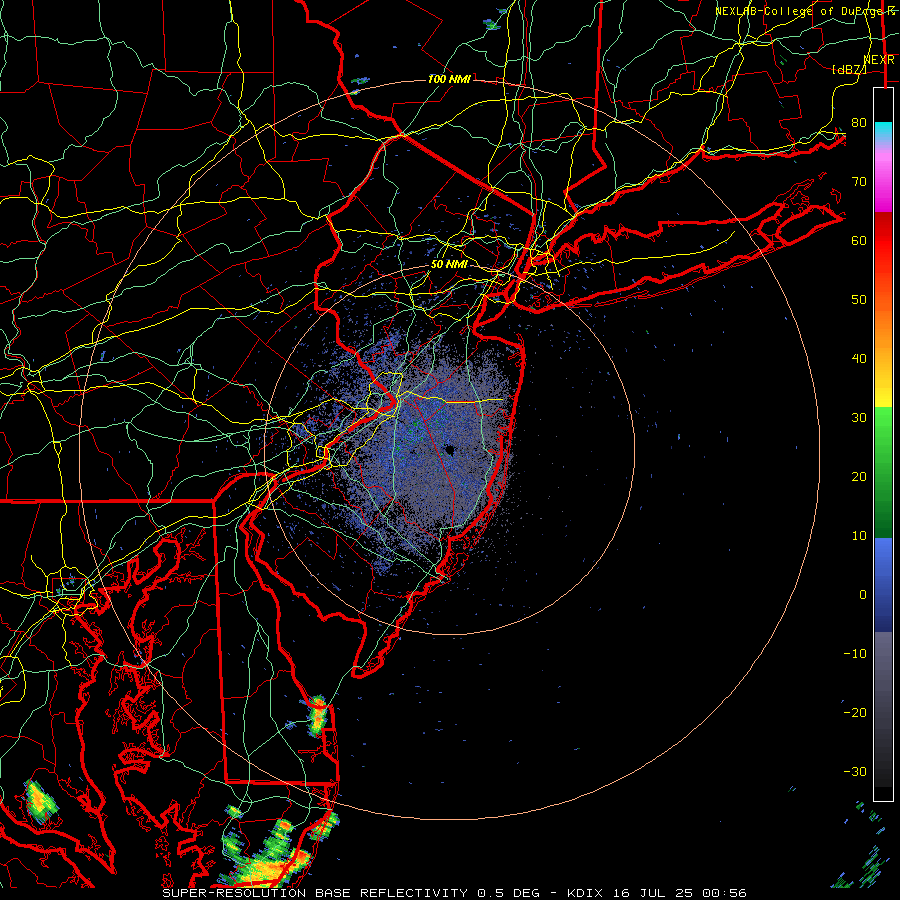Click the "50 NMI" range ring label
Image resolution: width=900 pixels, height=900 pixels.
pos(449,264)
